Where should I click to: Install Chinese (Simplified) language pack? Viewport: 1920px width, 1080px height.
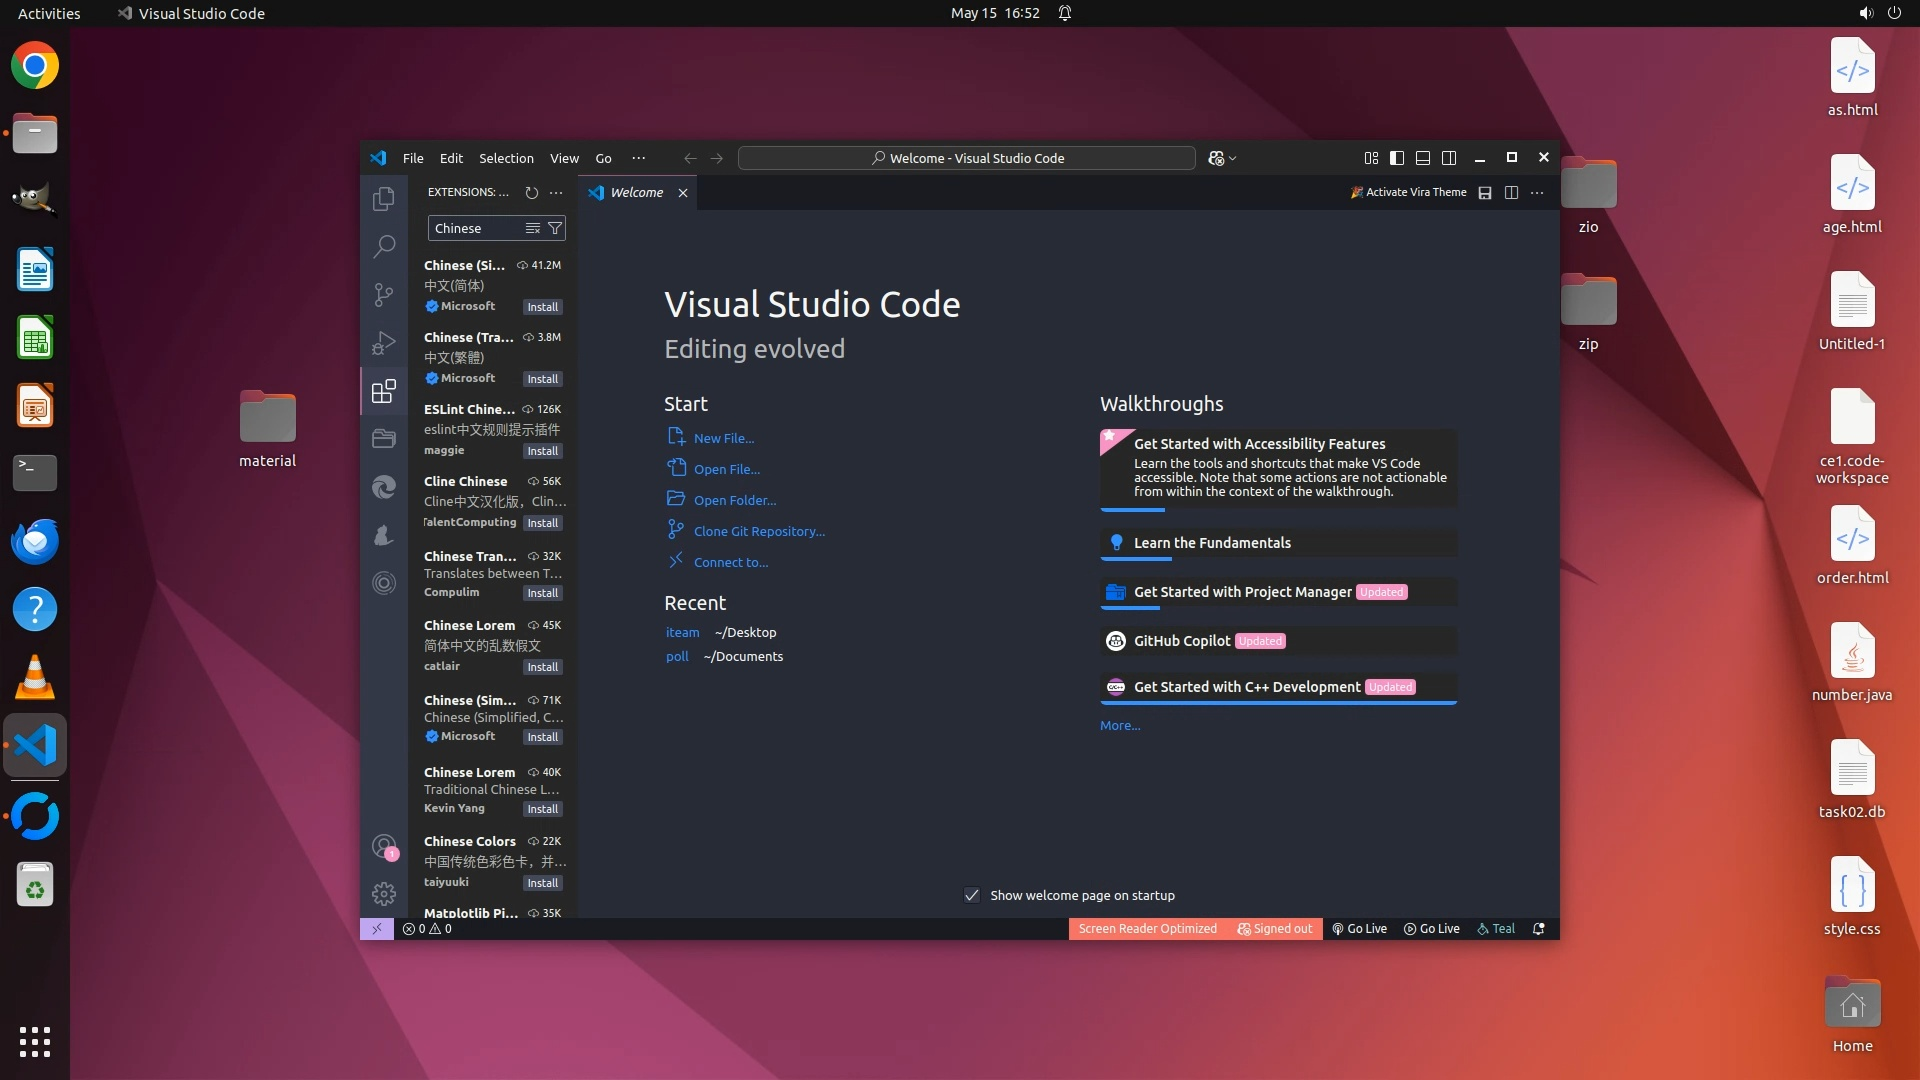coord(543,307)
